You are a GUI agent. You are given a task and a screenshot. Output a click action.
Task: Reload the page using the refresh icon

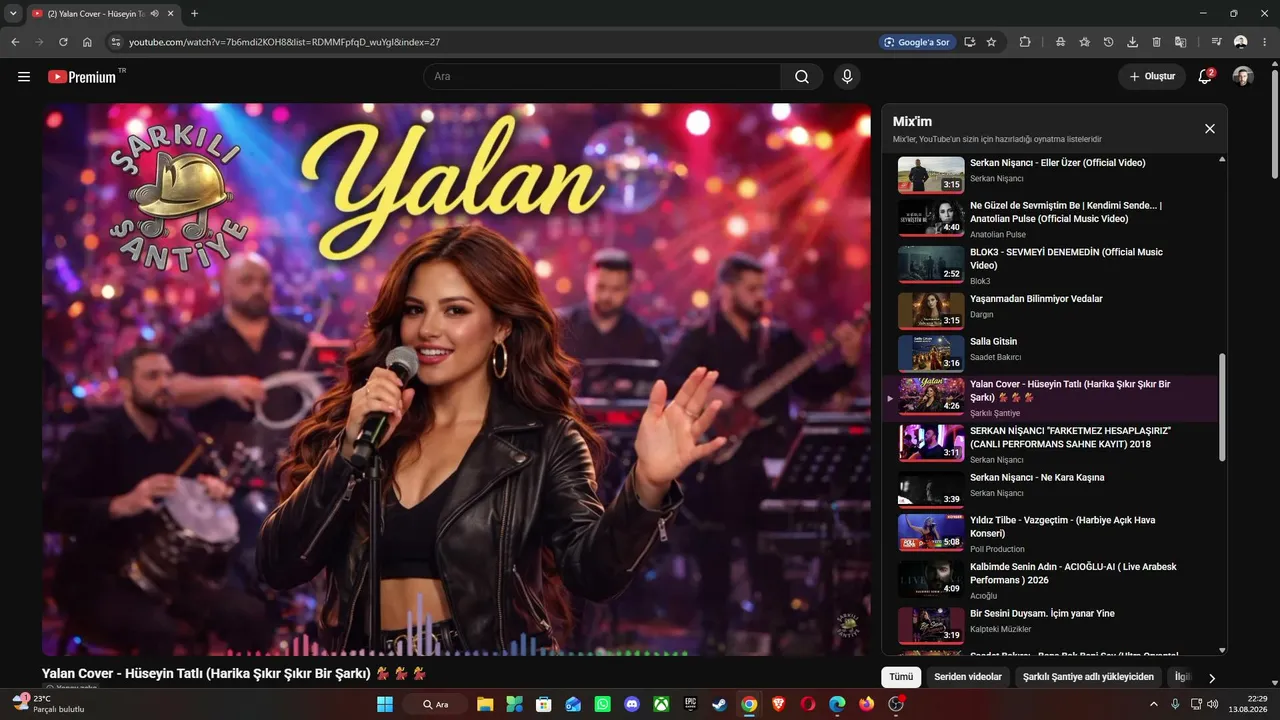coord(63,42)
